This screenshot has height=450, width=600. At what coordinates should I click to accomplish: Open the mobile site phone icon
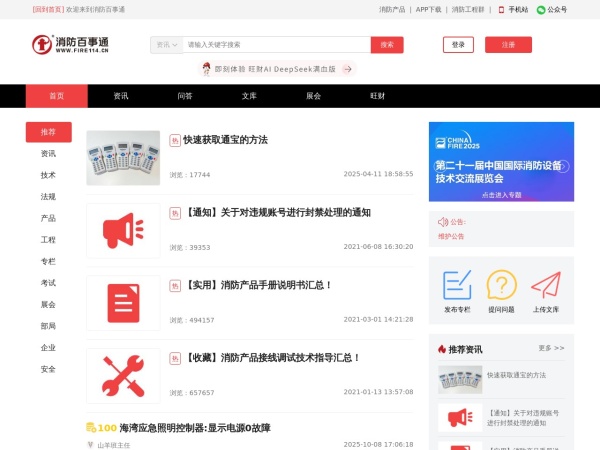(x=501, y=10)
